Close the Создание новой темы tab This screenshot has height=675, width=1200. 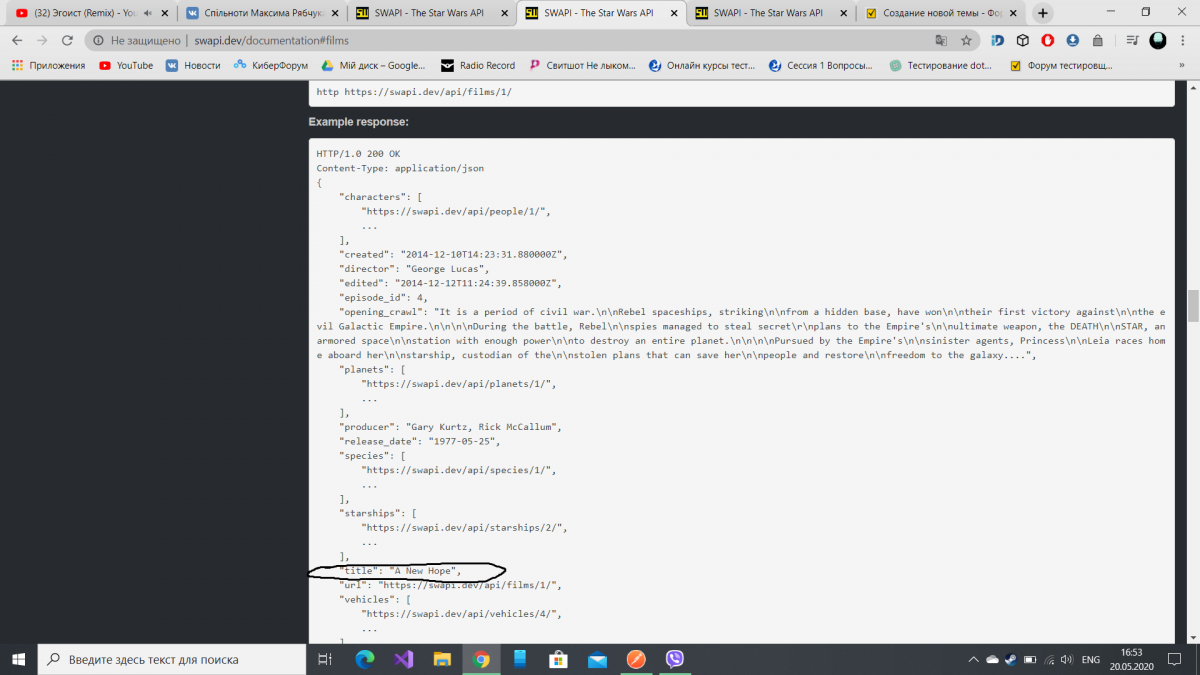pos(1012,13)
